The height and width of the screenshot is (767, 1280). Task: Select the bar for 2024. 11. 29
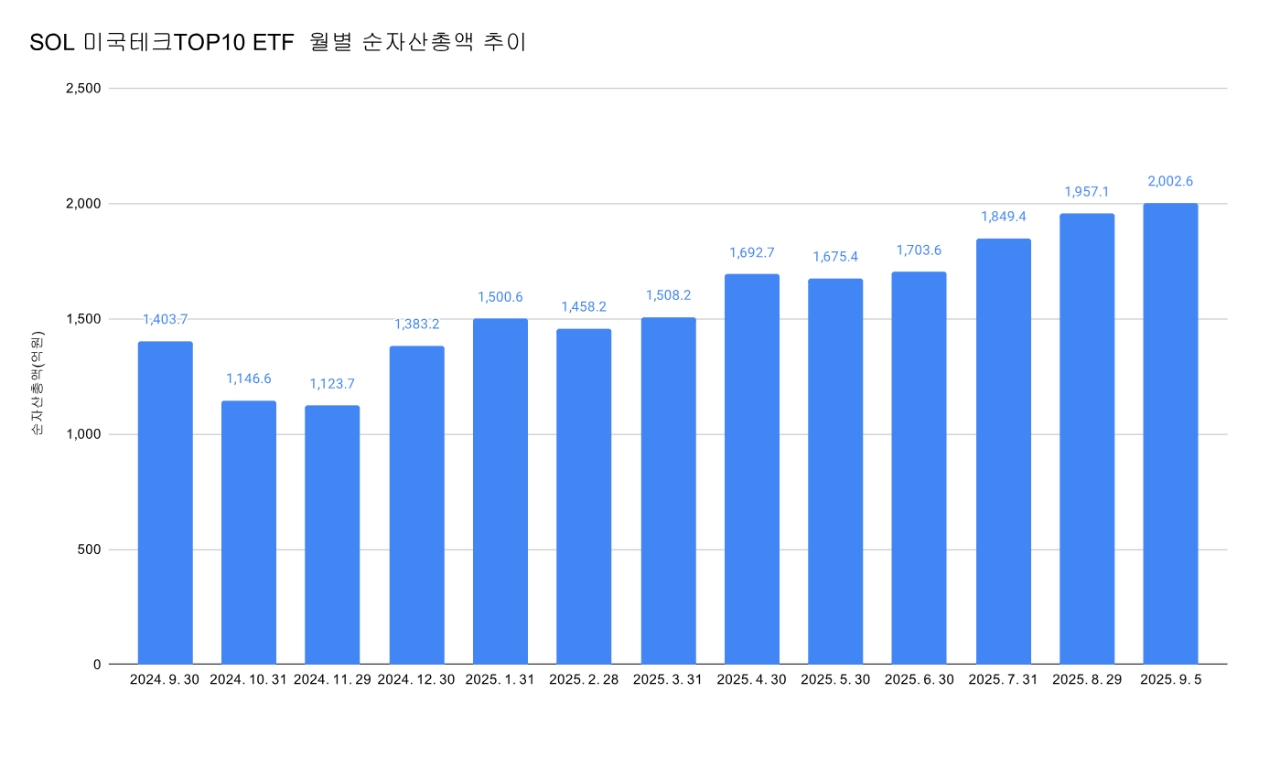(x=332, y=534)
